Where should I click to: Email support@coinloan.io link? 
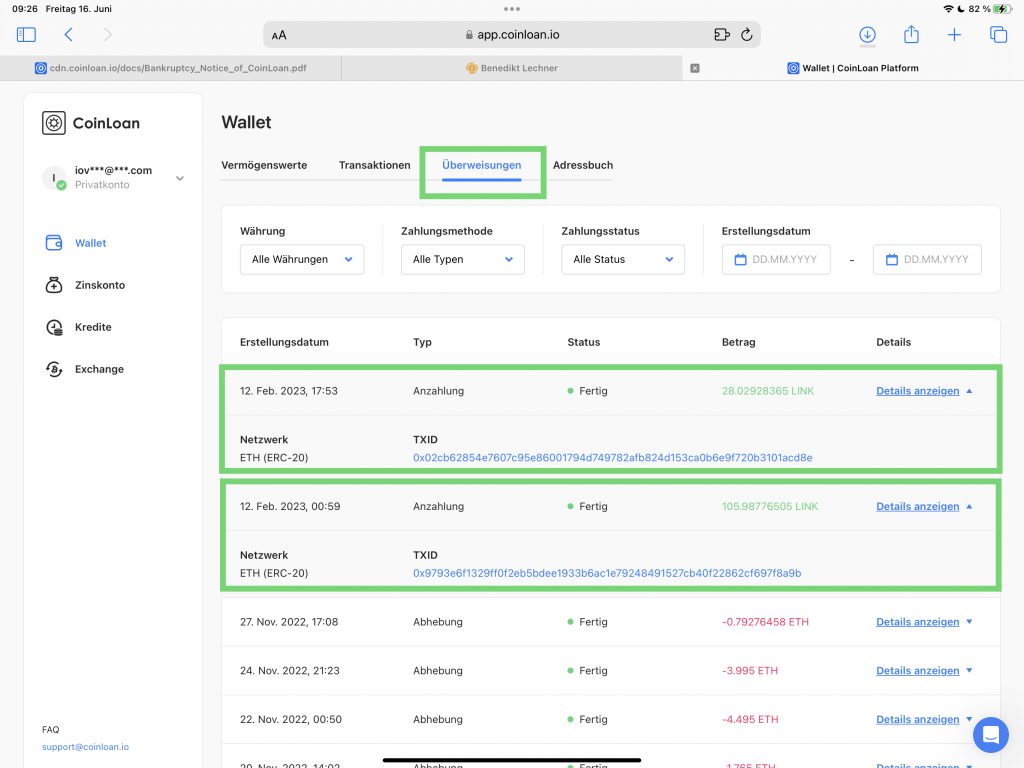(86, 747)
